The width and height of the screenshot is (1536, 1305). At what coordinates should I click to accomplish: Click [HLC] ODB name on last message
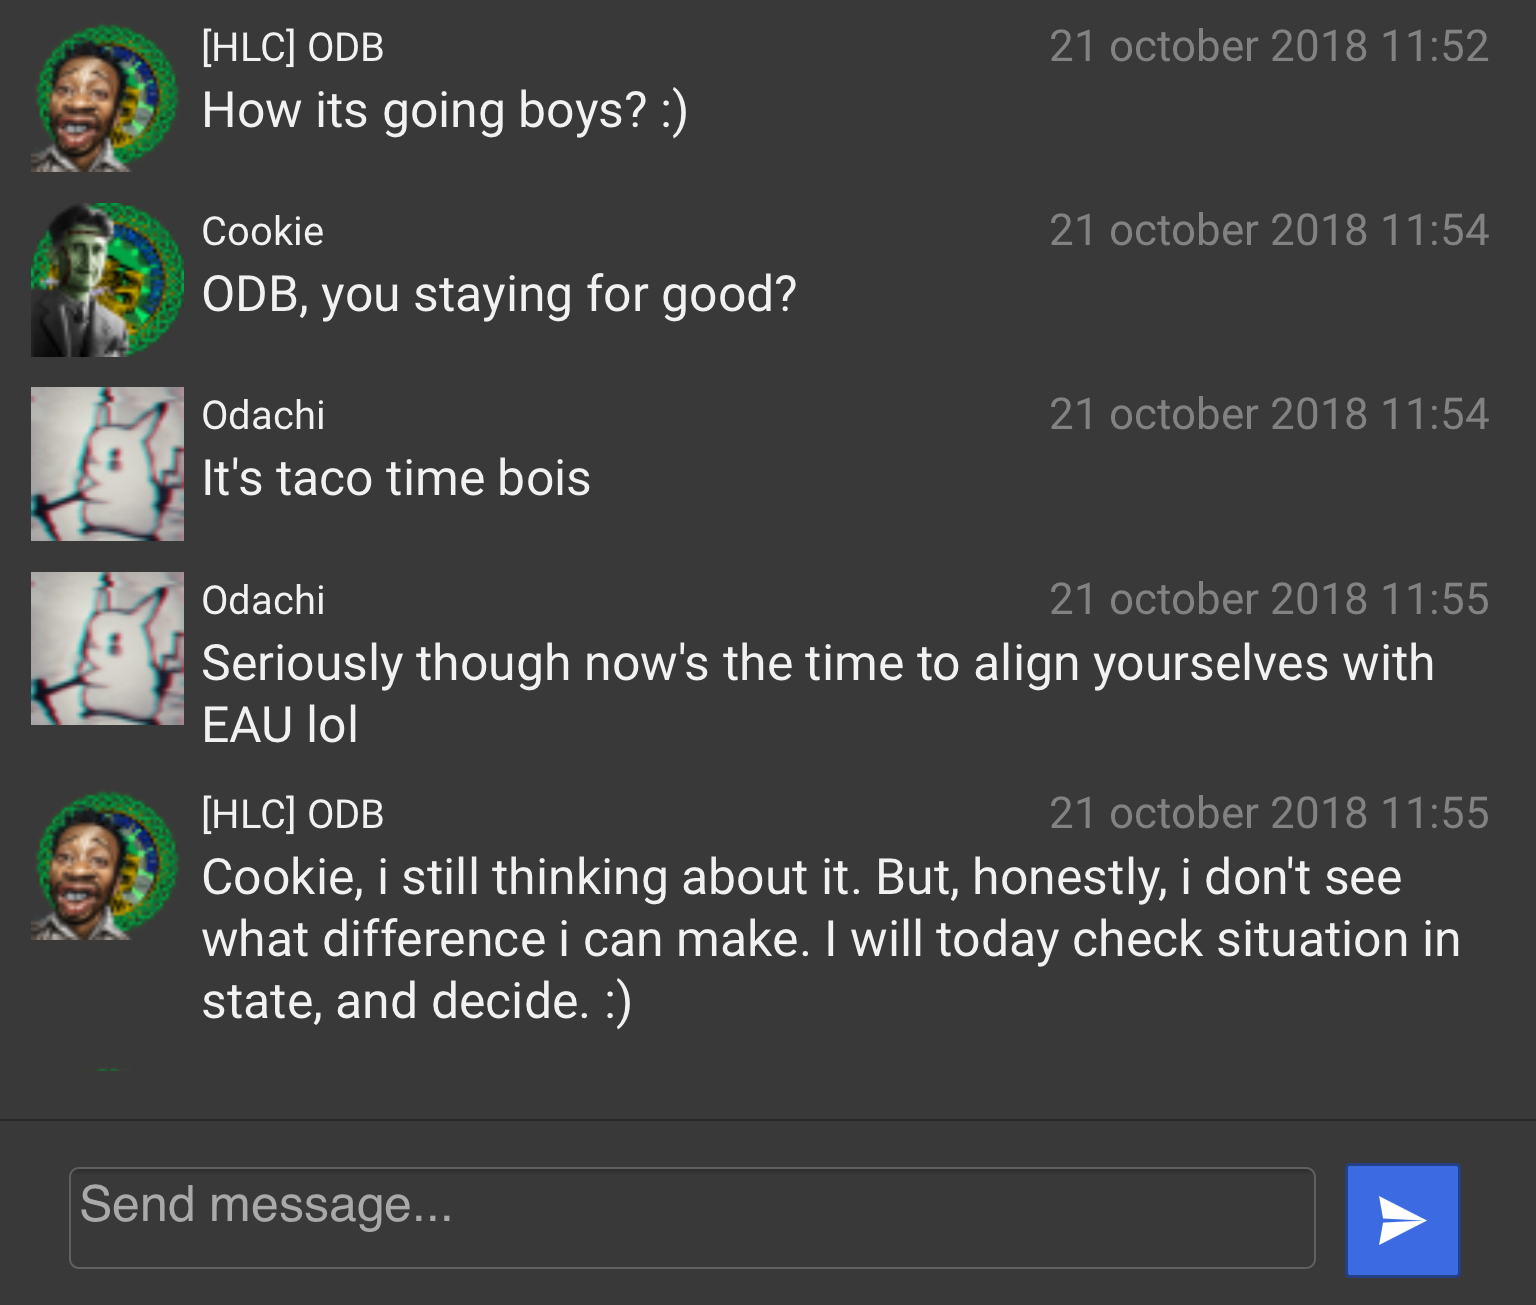click(293, 815)
